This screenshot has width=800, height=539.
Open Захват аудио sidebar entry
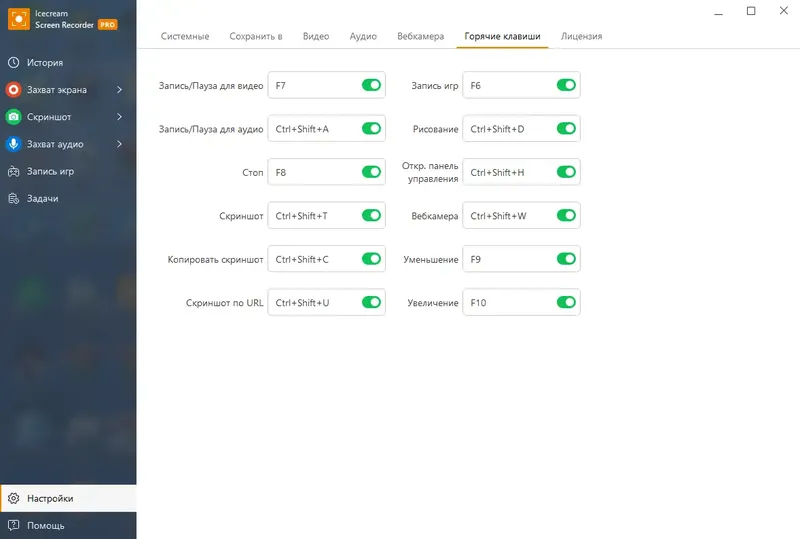point(68,144)
